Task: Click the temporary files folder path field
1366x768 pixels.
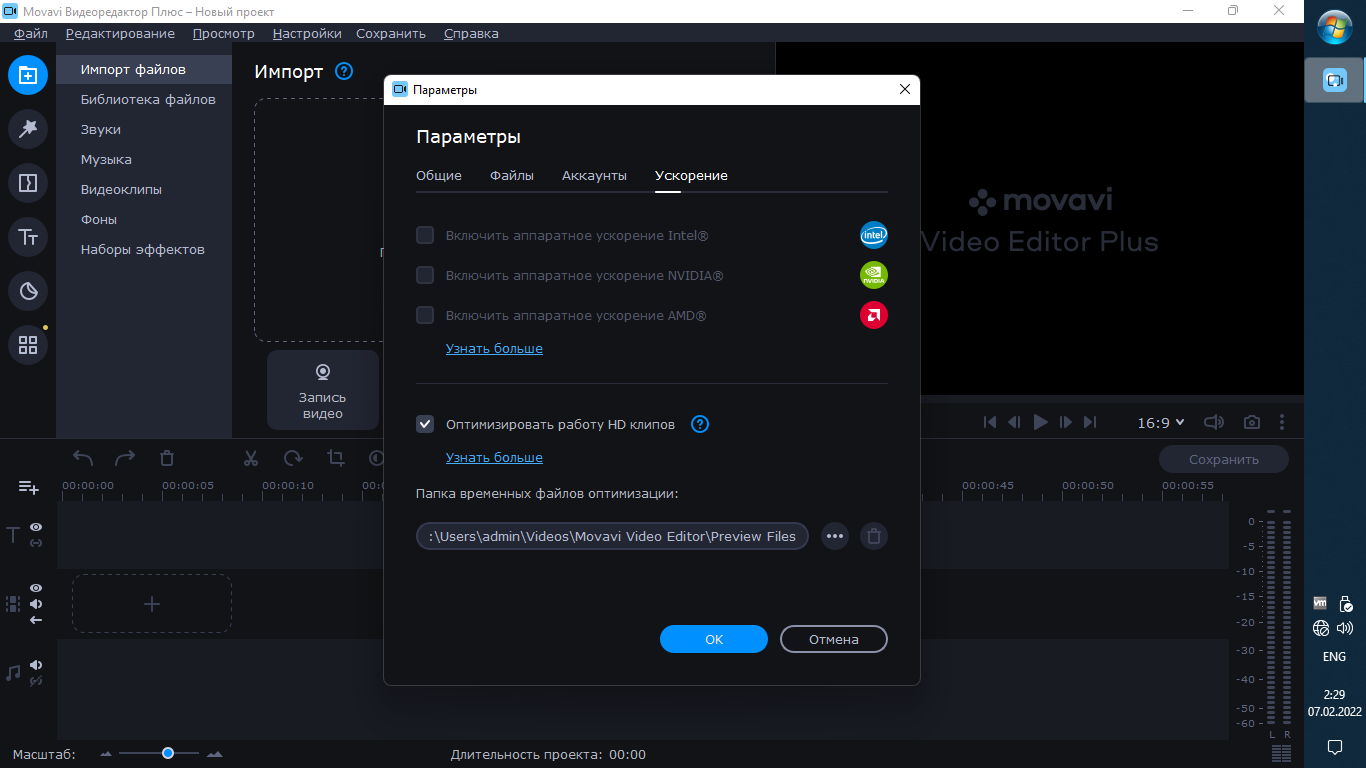Action: click(x=612, y=536)
